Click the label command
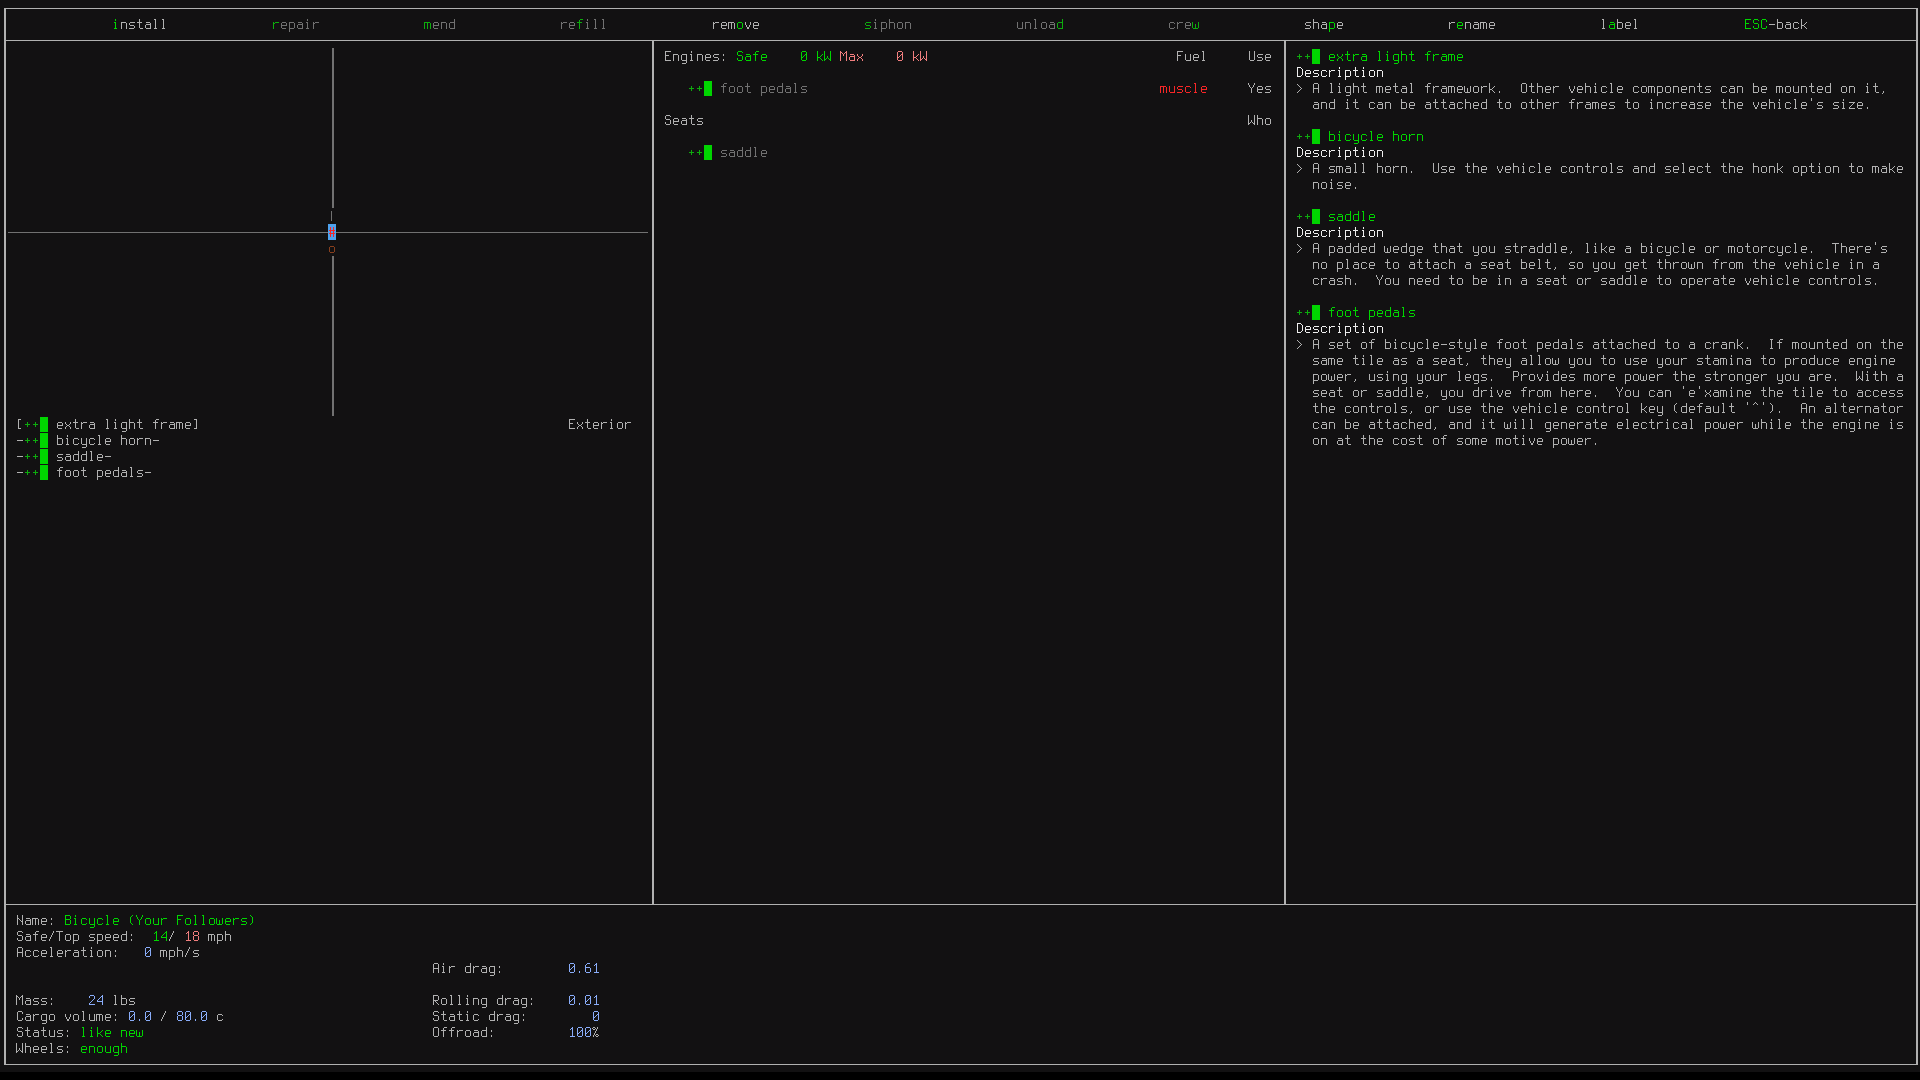The height and width of the screenshot is (1080, 1920). pos(1619,25)
